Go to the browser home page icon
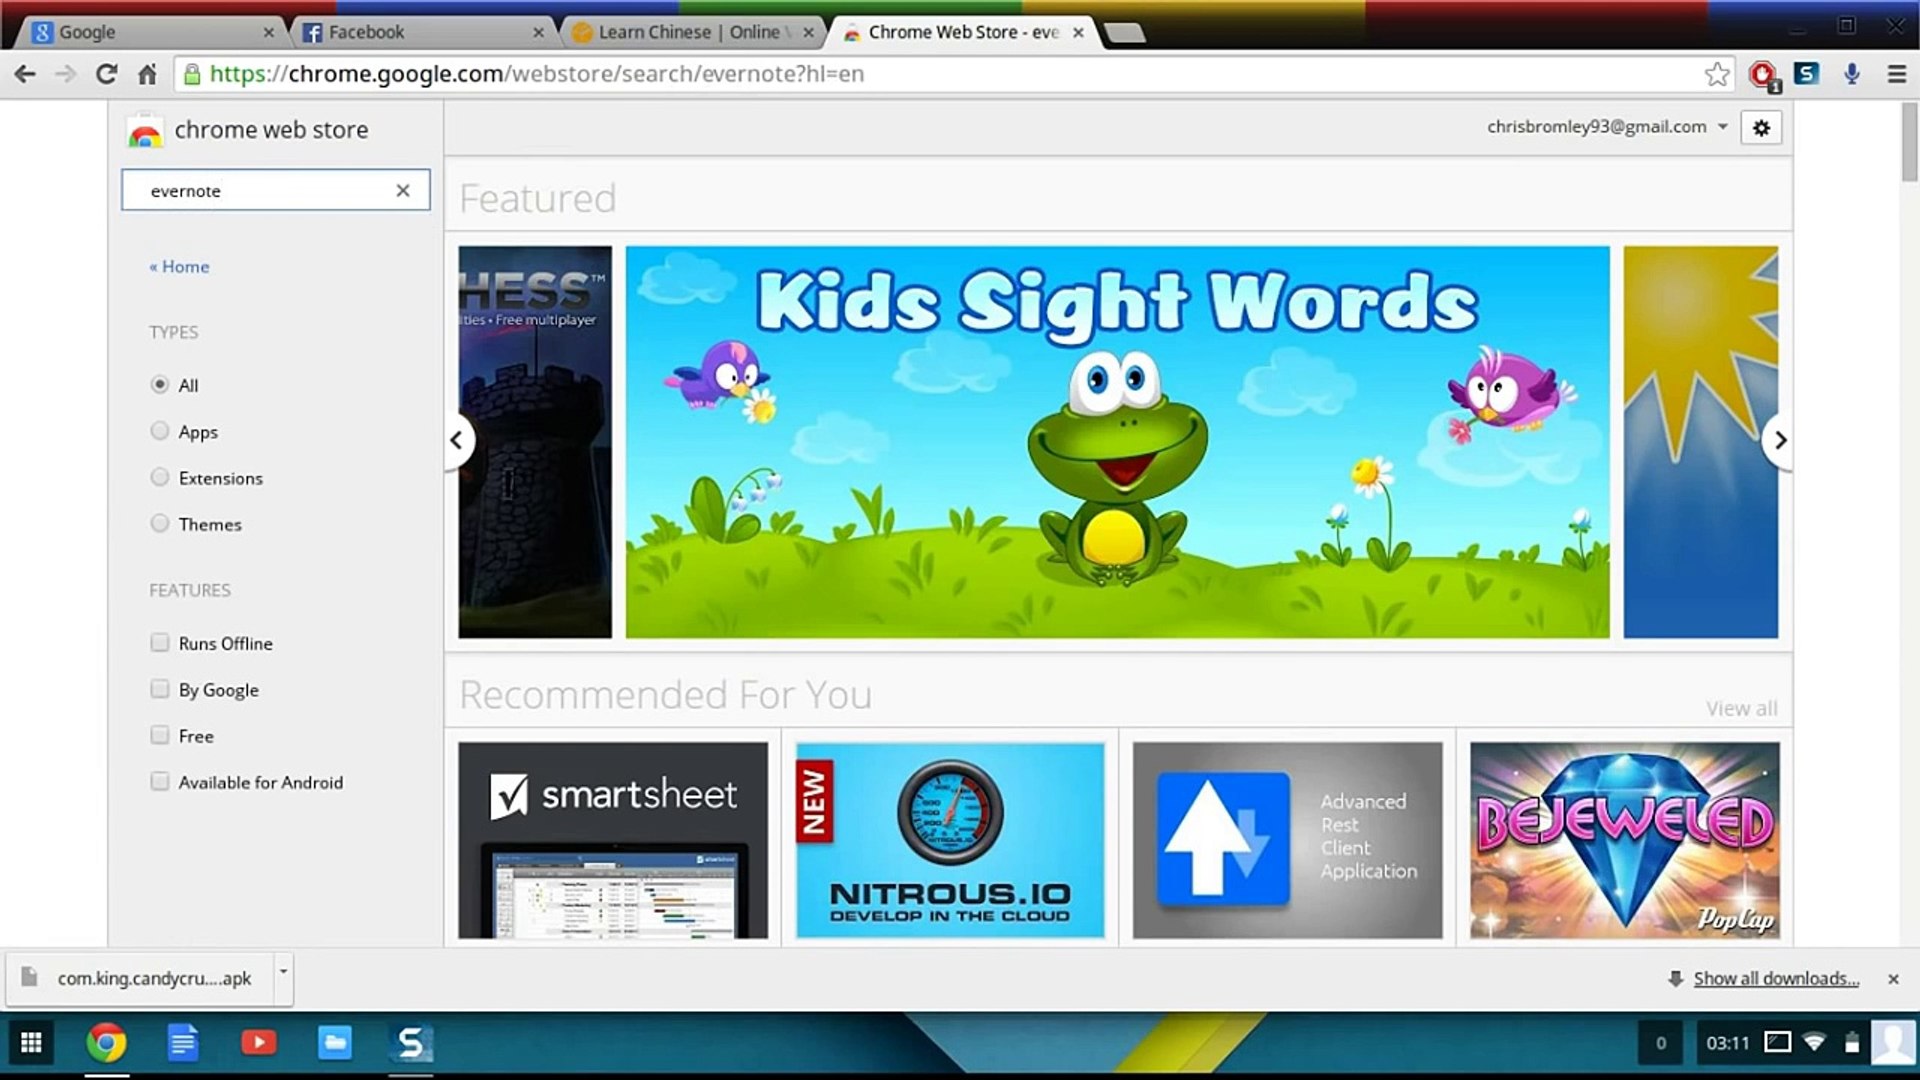This screenshot has height=1080, width=1920. click(147, 74)
